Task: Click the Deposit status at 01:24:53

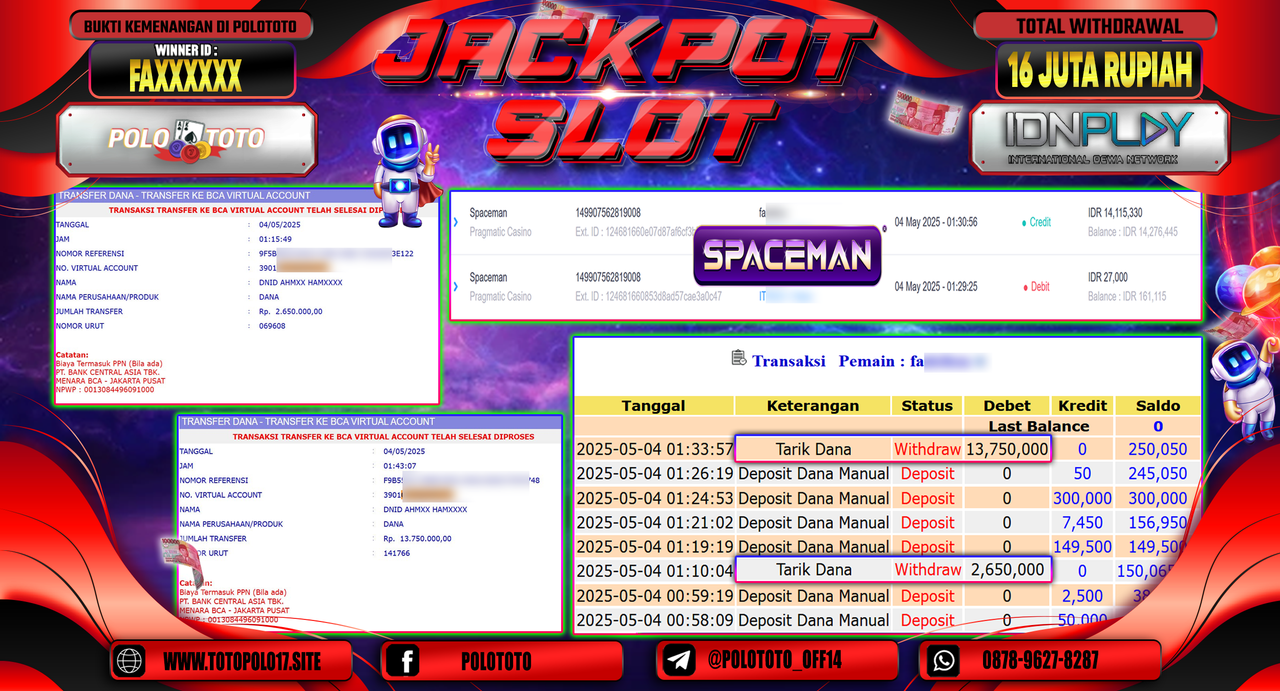Action: pos(927,498)
